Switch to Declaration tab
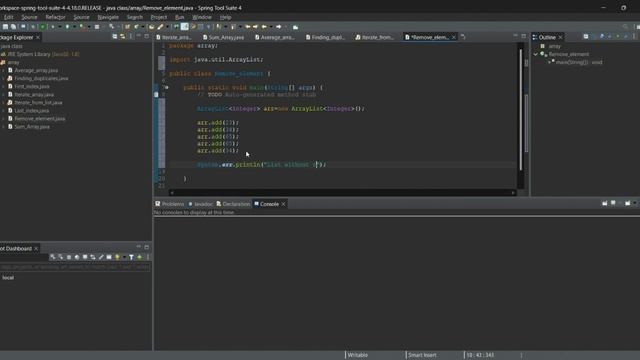Image resolution: width=640 pixels, height=360 pixels. tap(233, 204)
